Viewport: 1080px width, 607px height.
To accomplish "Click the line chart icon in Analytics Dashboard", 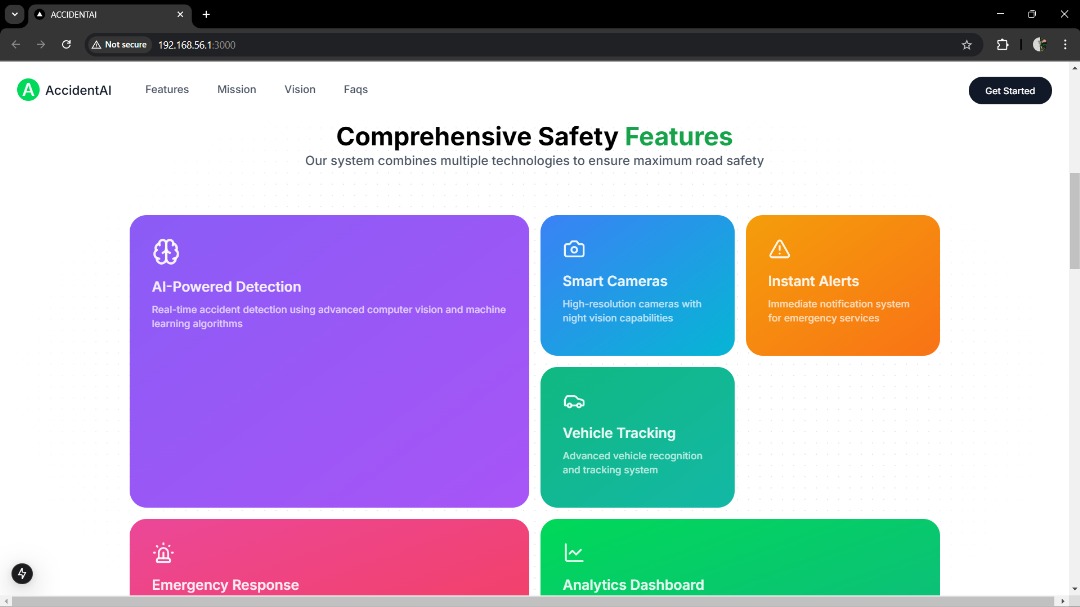I will [x=574, y=553].
